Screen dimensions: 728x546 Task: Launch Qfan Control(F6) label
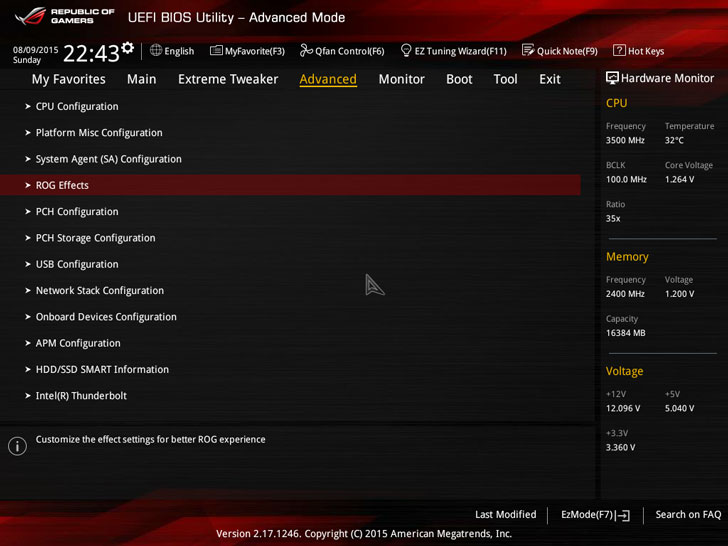350,51
